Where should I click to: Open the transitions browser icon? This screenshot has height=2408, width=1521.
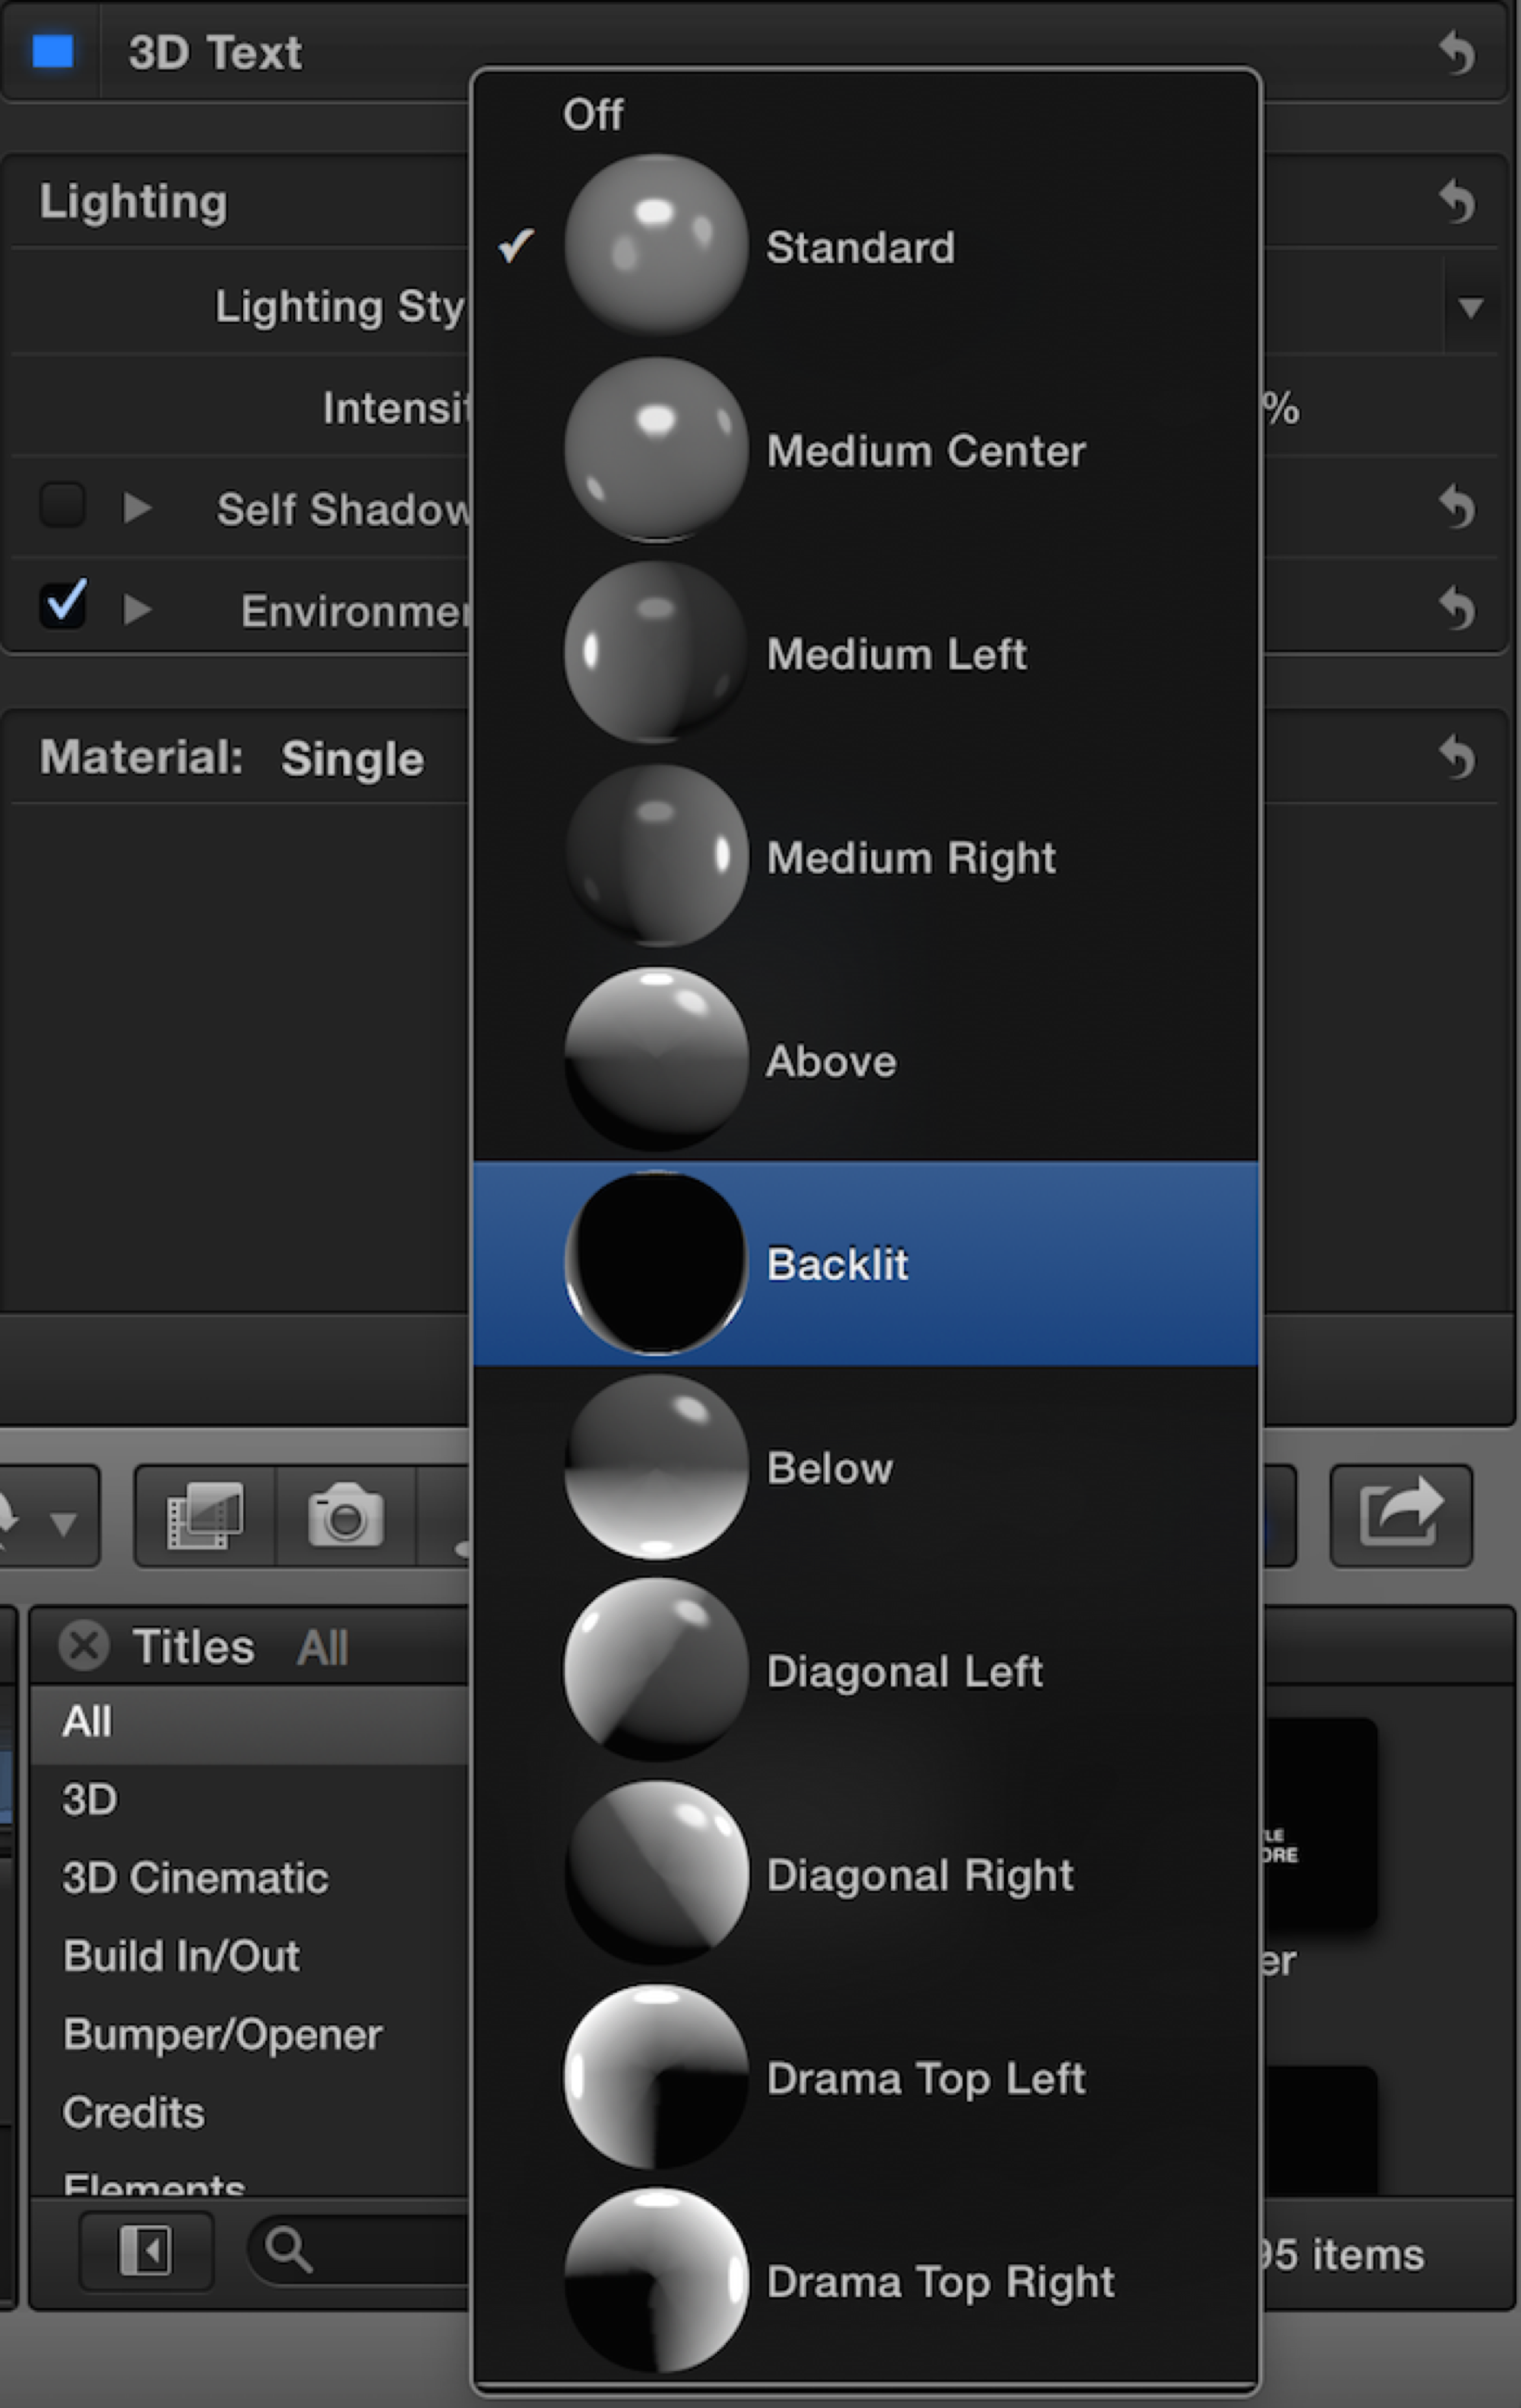(x=205, y=1516)
